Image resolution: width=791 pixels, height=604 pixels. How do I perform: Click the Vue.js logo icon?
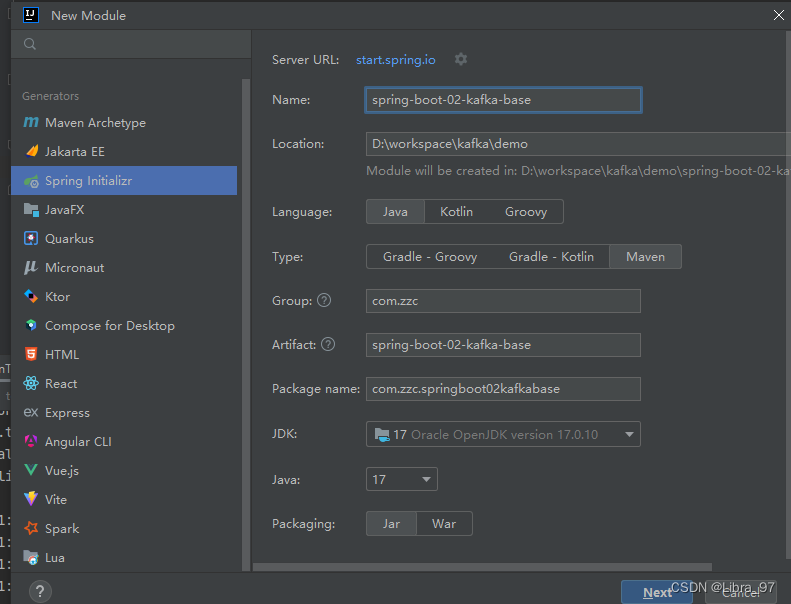pyautogui.click(x=31, y=470)
